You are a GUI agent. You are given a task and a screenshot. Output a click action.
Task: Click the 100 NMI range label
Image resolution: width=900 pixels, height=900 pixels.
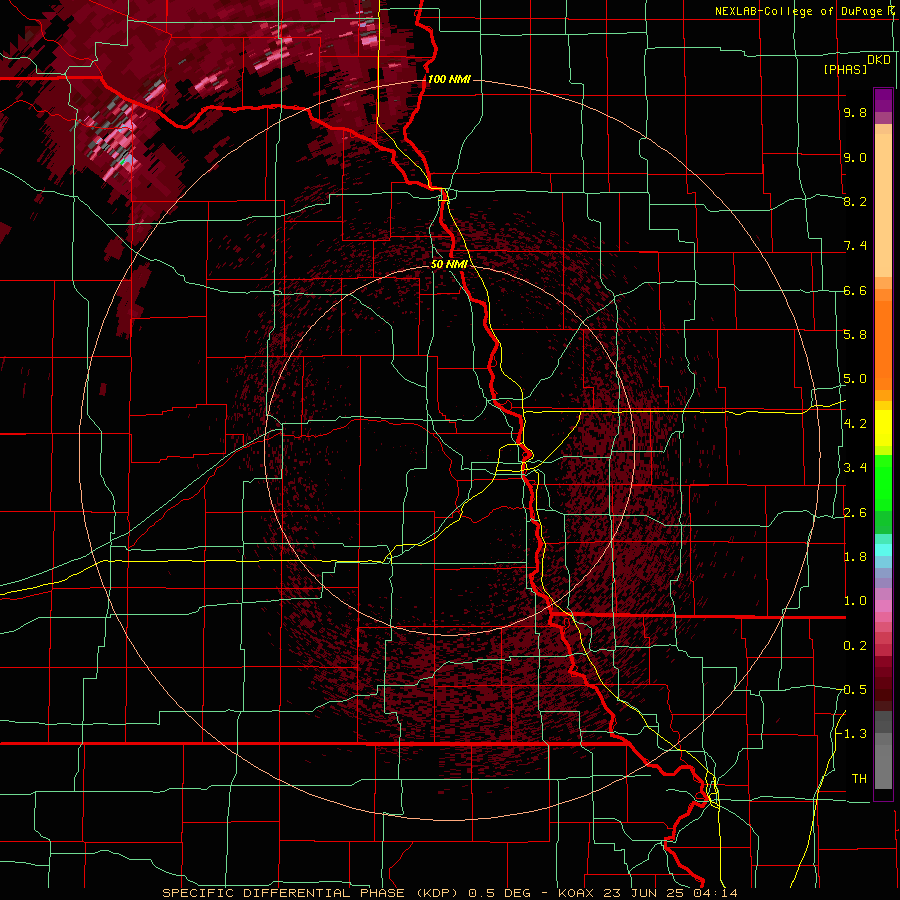click(449, 79)
